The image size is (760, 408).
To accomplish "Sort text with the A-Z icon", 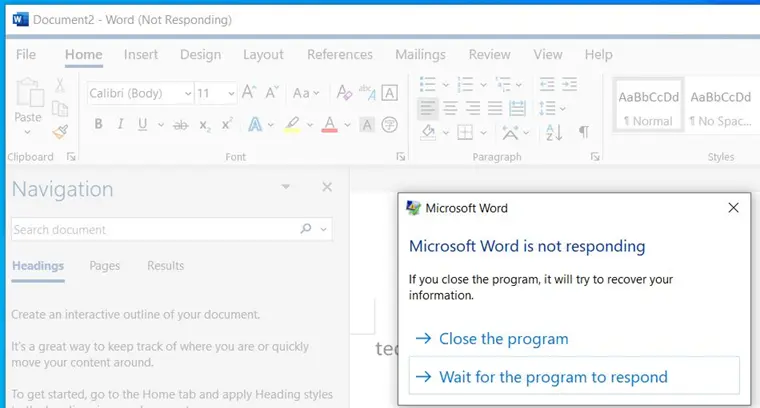I will [x=554, y=132].
